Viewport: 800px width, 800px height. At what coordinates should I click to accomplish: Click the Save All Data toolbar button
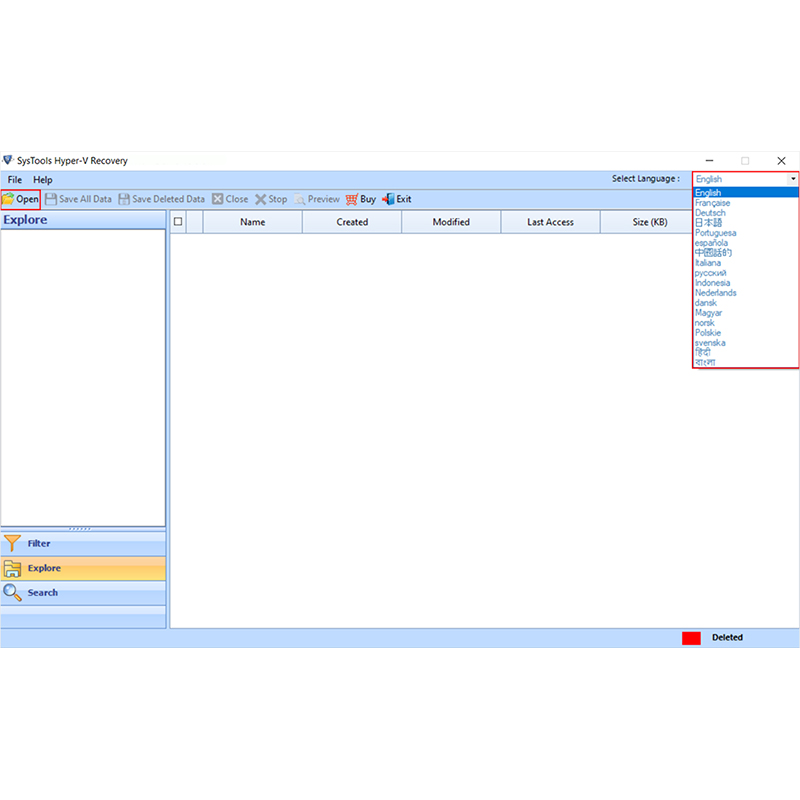click(78, 199)
